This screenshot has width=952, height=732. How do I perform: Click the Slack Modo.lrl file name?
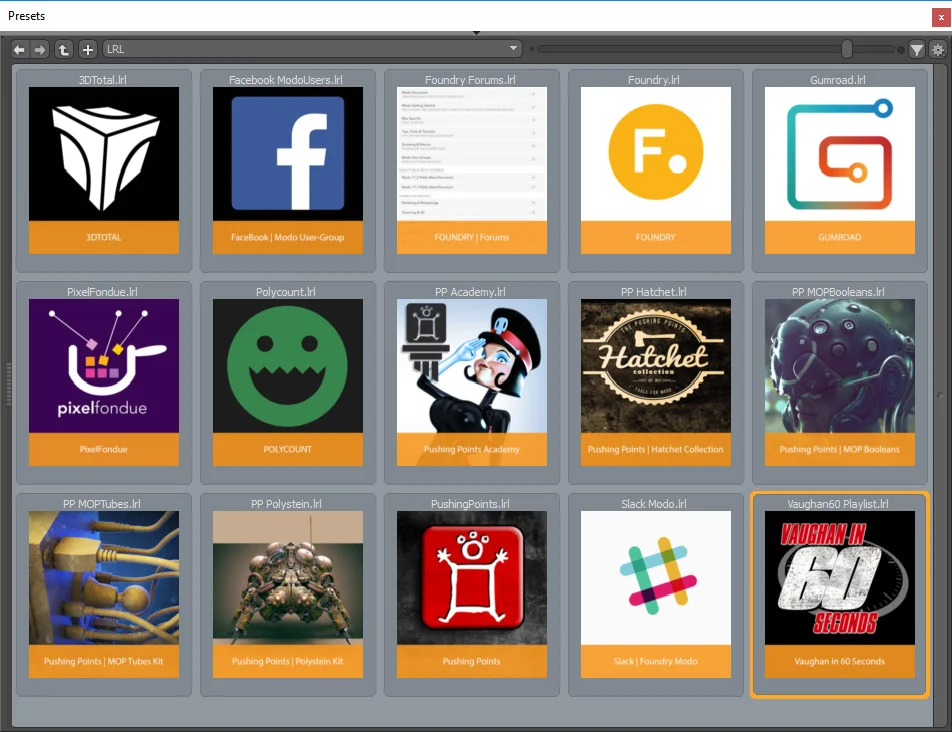pos(654,503)
